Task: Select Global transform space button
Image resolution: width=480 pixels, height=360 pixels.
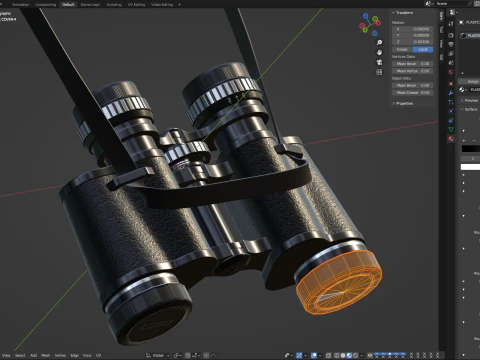Action: click(402, 49)
